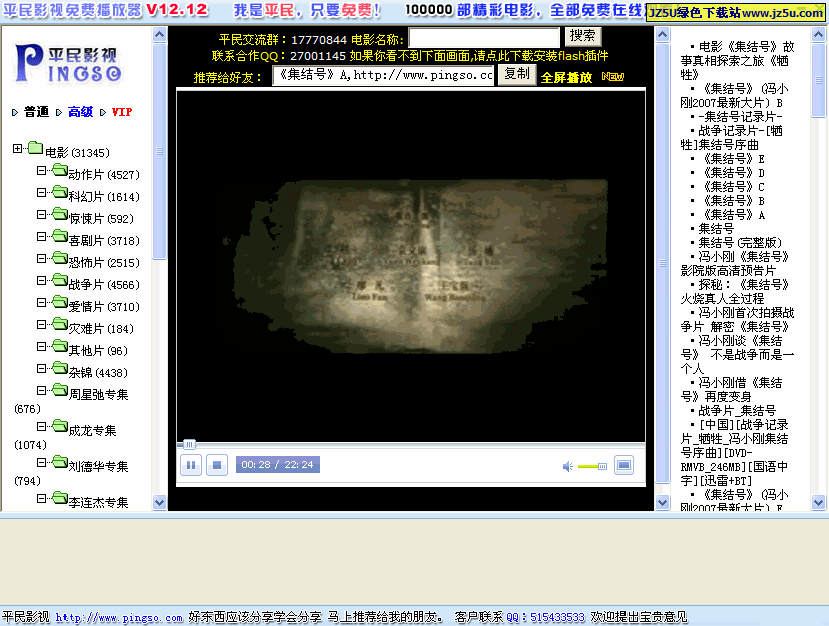The image size is (829, 626).
Task: Switch player to fullscreen mode icon
Action: (x=624, y=465)
